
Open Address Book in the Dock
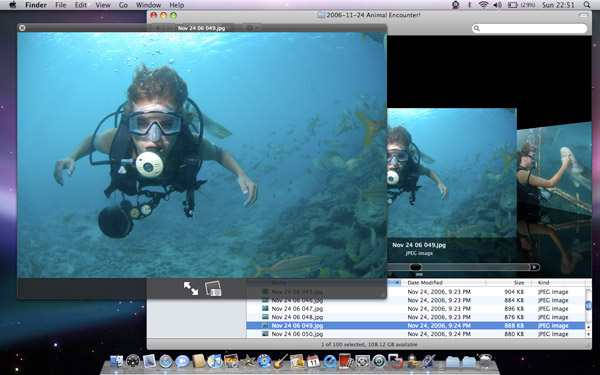199,361
